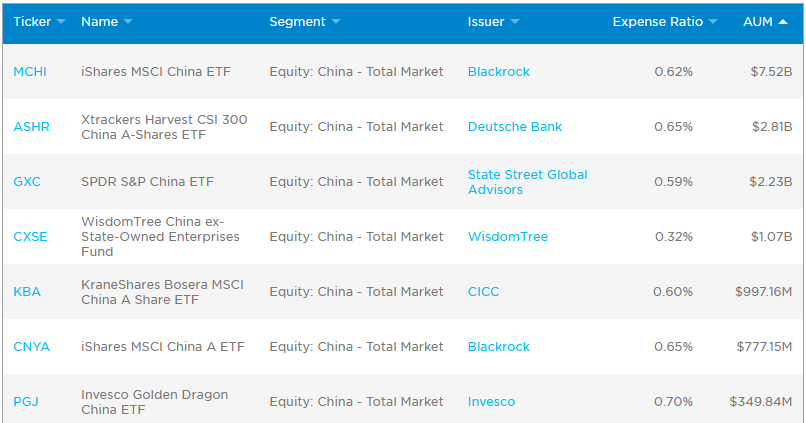This screenshot has height=423, width=806.
Task: Sort table by Ticker column arrow
Action: [x=61, y=22]
